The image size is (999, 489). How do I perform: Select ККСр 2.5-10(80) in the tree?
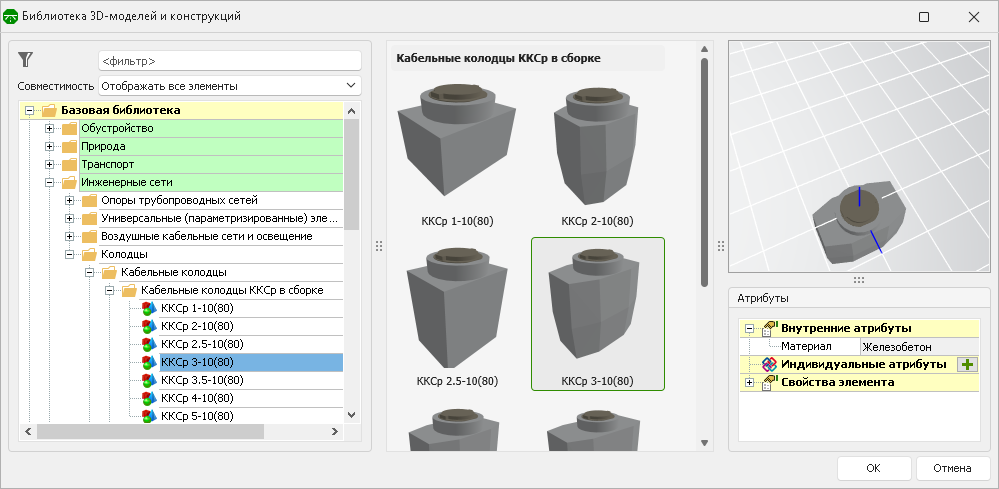202,344
